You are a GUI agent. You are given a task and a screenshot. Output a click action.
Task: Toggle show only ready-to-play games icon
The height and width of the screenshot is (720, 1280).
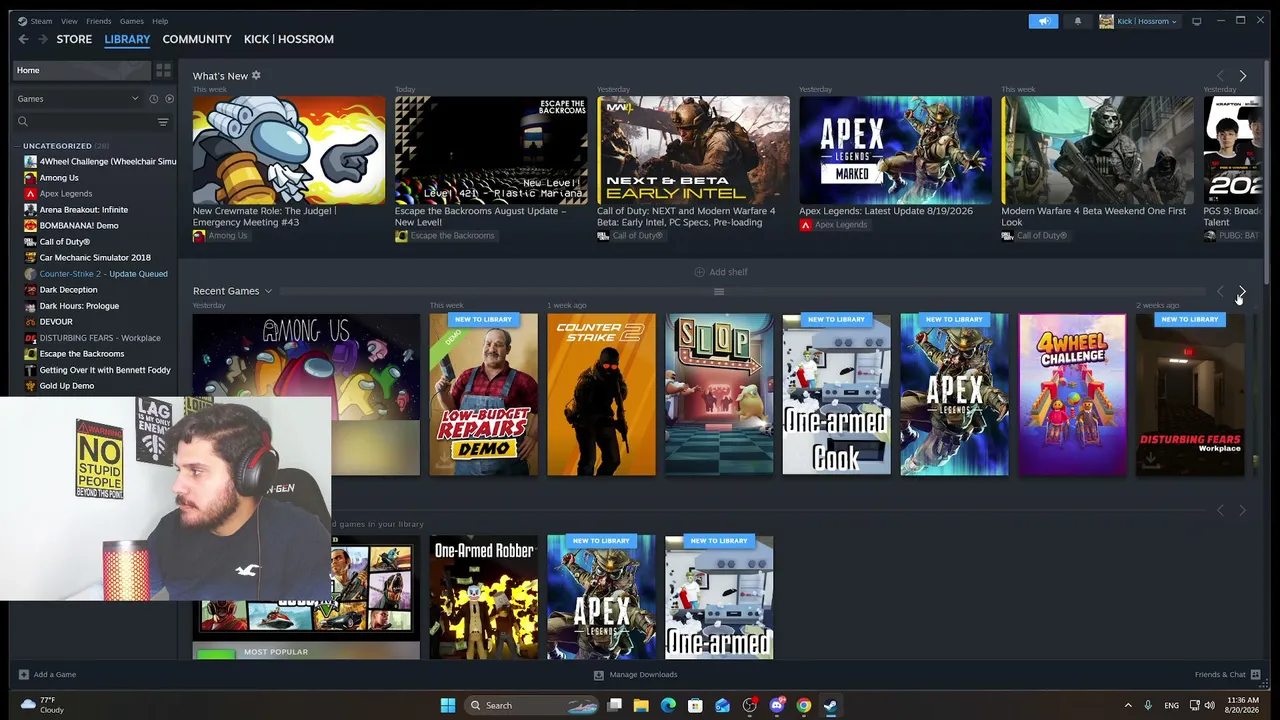pyautogui.click(x=169, y=99)
